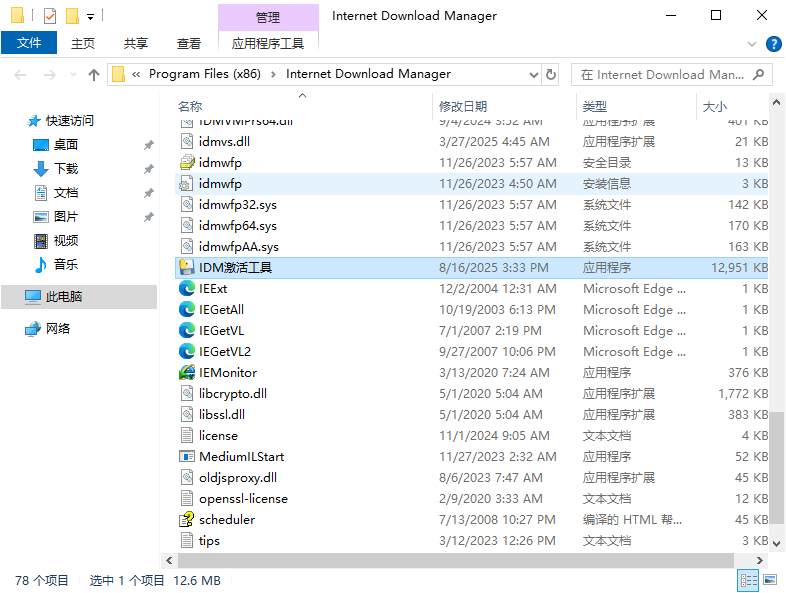The width and height of the screenshot is (786, 593).
Task: Navigate forward with right arrow
Action: pyautogui.click(x=50, y=75)
